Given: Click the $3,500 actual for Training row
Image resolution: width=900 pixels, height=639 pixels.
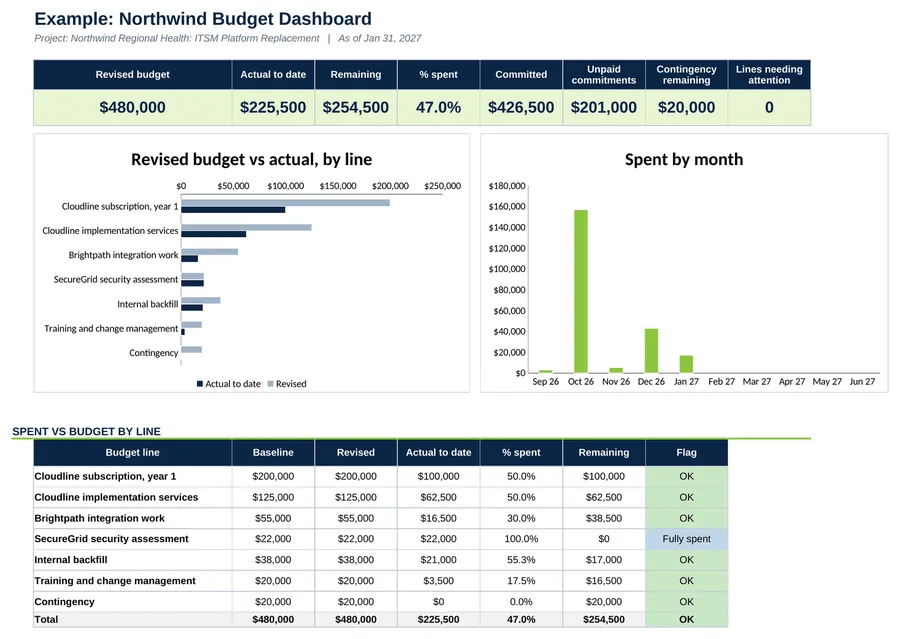Looking at the screenshot, I should click(439, 581).
